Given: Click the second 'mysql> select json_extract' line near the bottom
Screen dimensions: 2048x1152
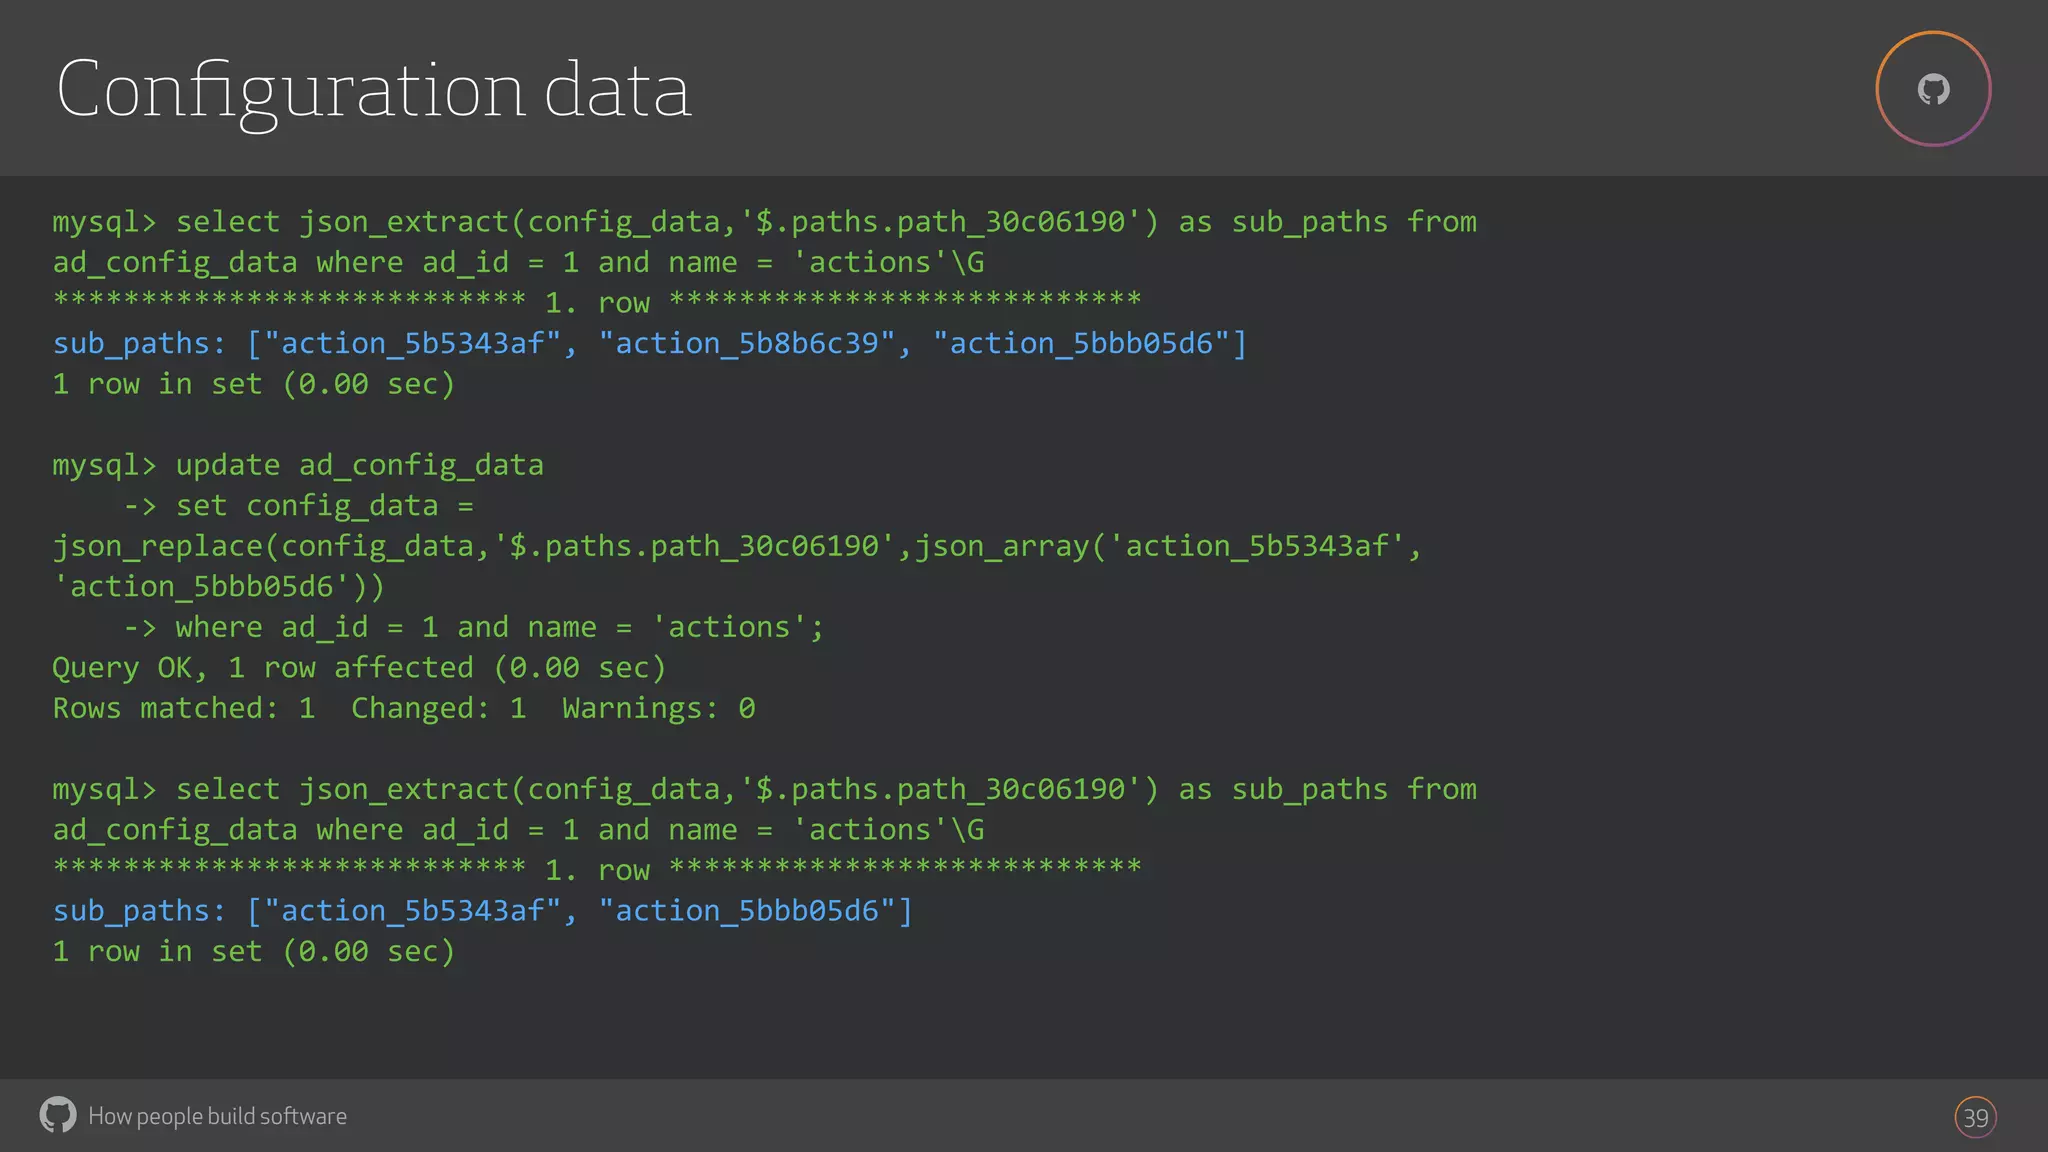Looking at the screenshot, I should click(764, 790).
